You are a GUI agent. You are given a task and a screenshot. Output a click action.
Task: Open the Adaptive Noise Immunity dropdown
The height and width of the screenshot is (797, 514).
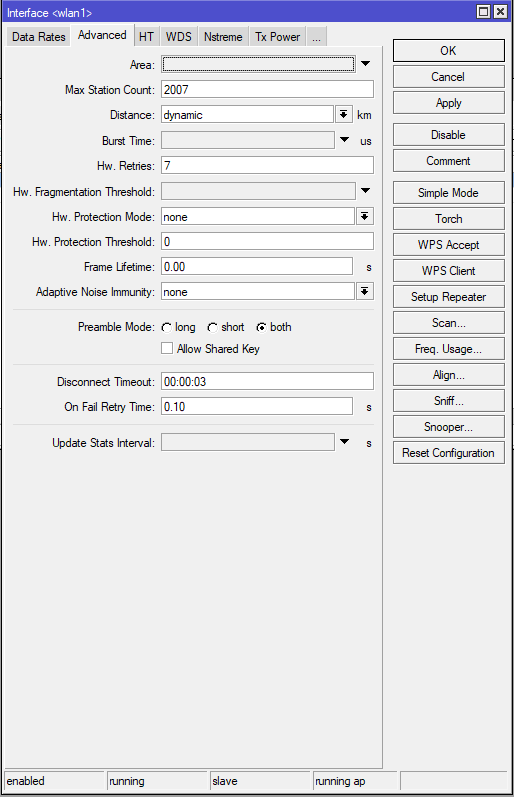(x=365, y=292)
